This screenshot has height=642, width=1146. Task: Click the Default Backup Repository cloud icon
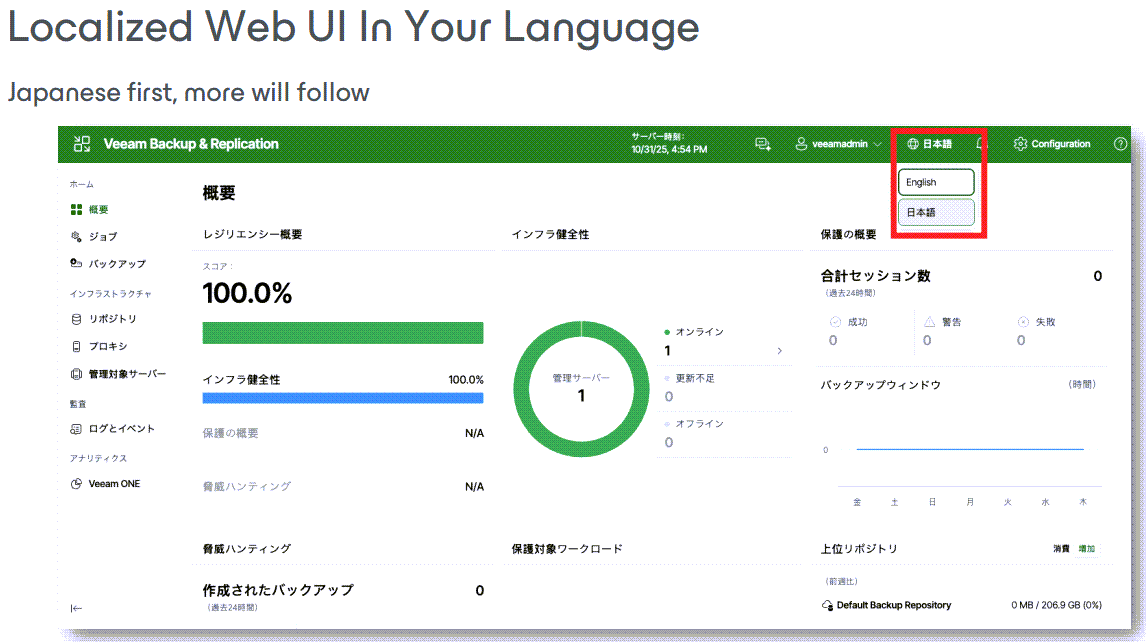pyautogui.click(x=827, y=605)
